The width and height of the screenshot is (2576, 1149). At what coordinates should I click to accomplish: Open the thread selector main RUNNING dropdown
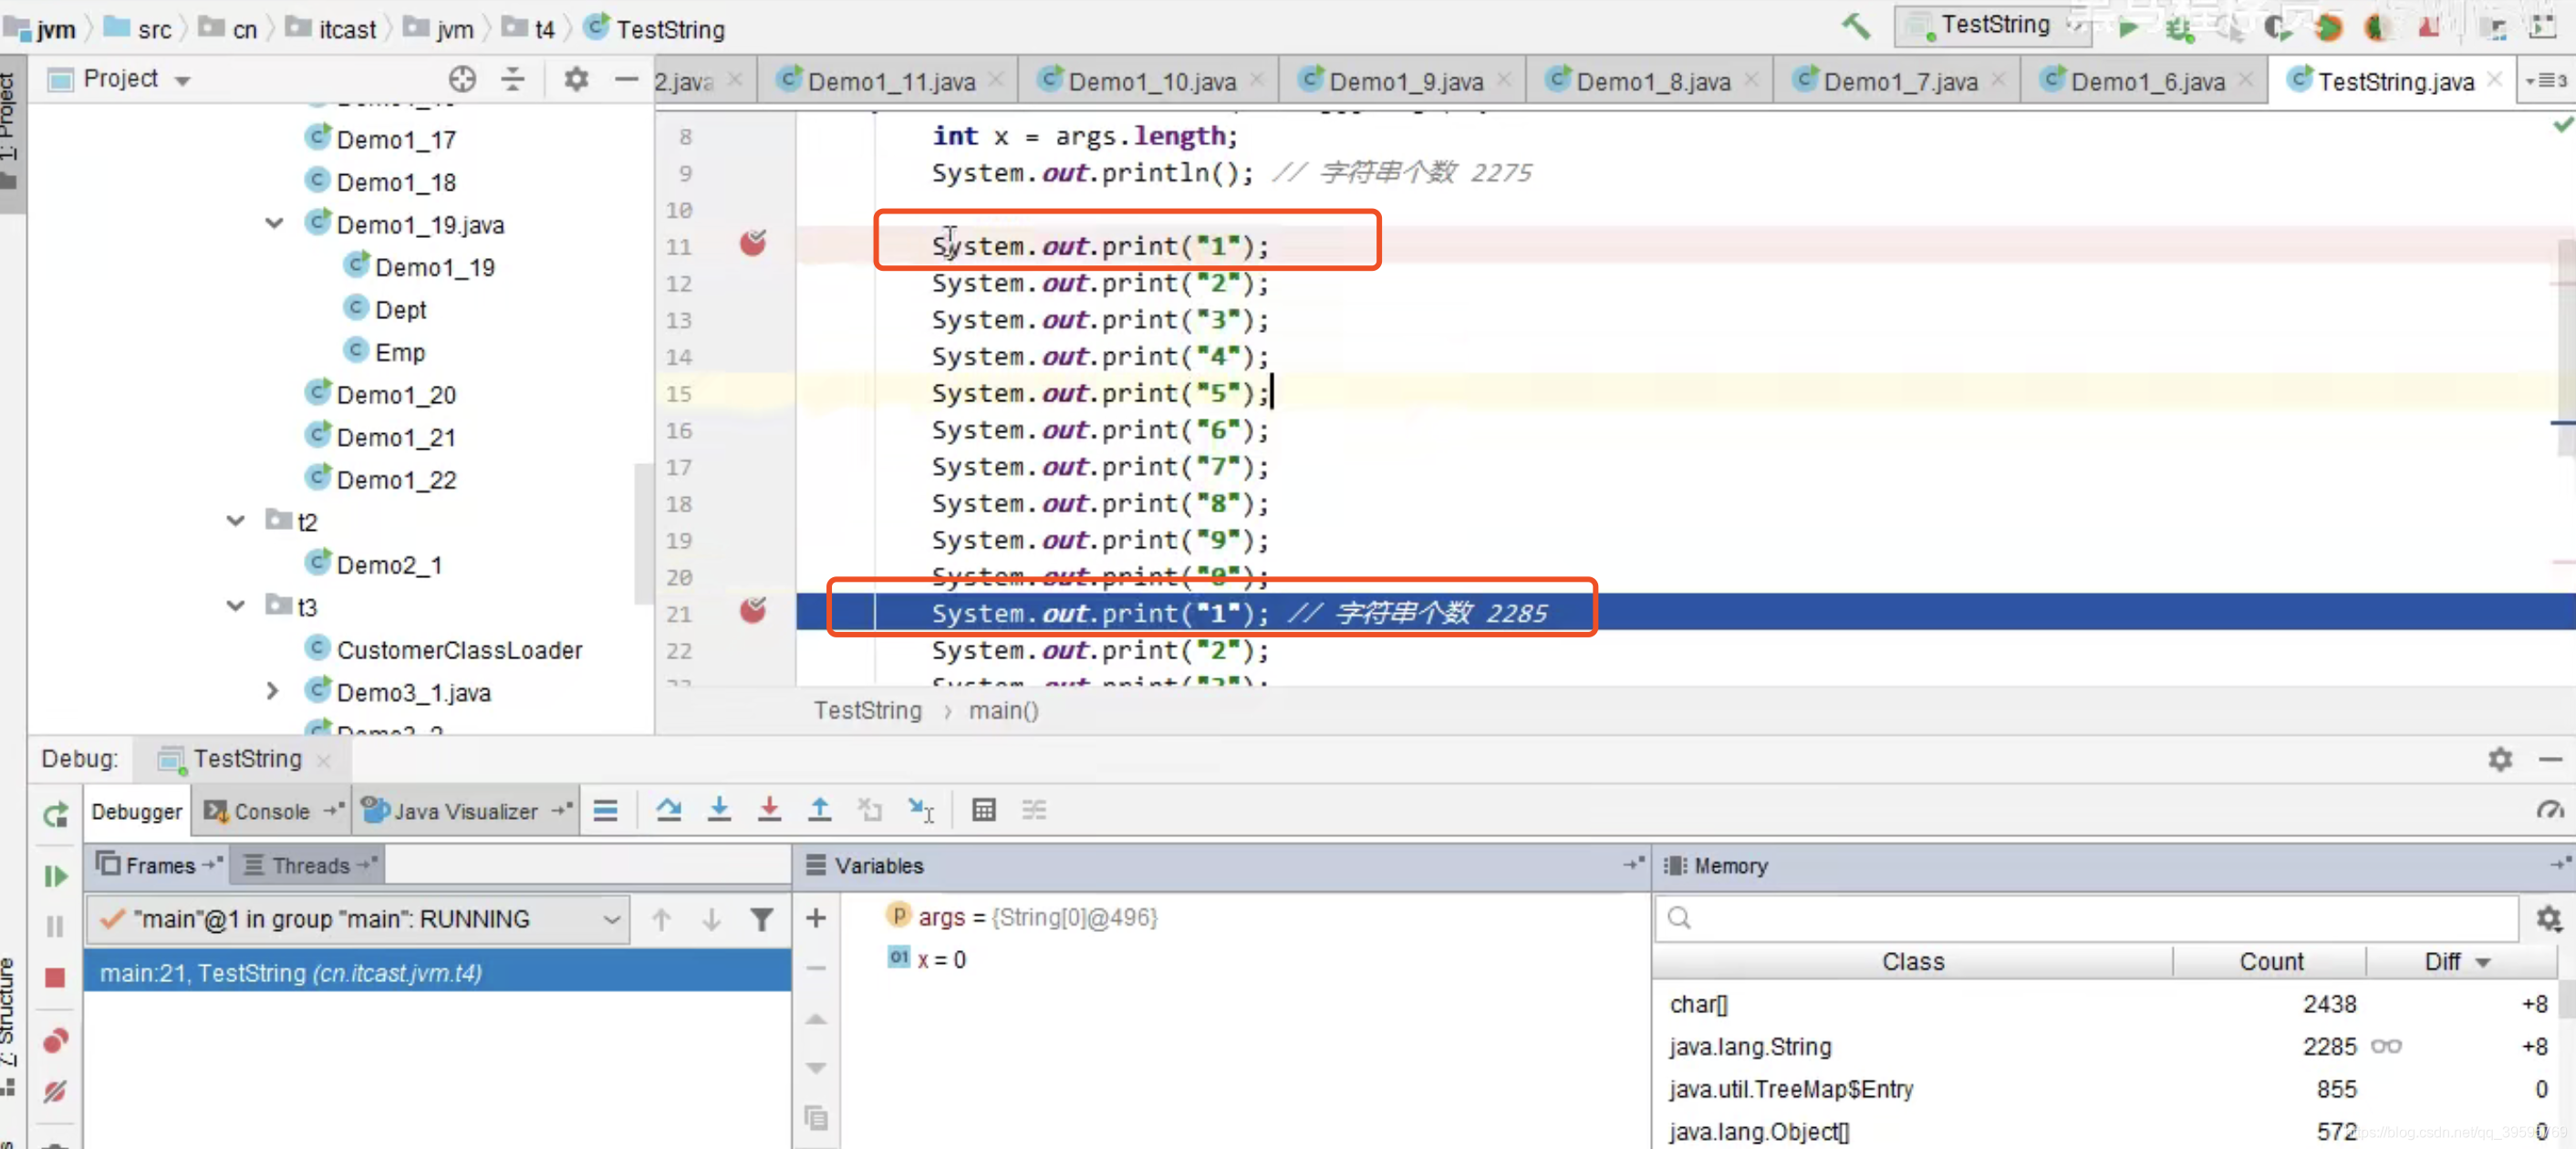click(358, 919)
